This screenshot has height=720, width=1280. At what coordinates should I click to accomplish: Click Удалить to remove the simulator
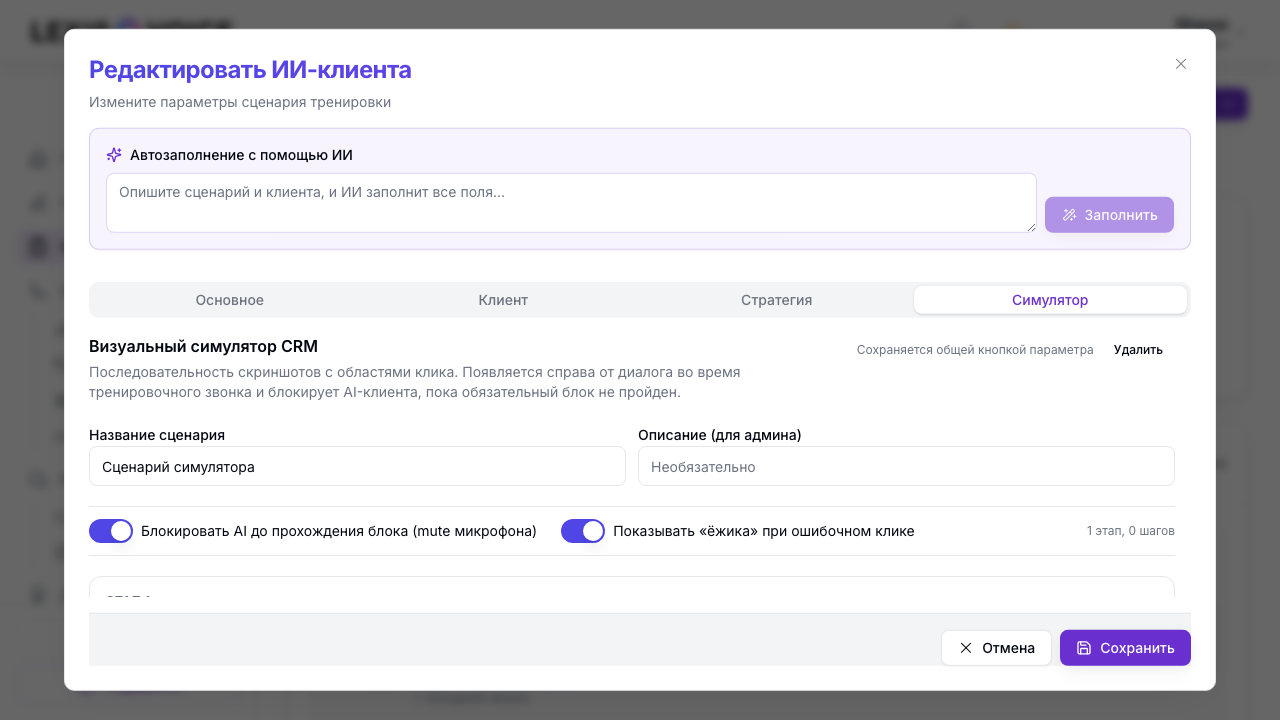pos(1138,350)
